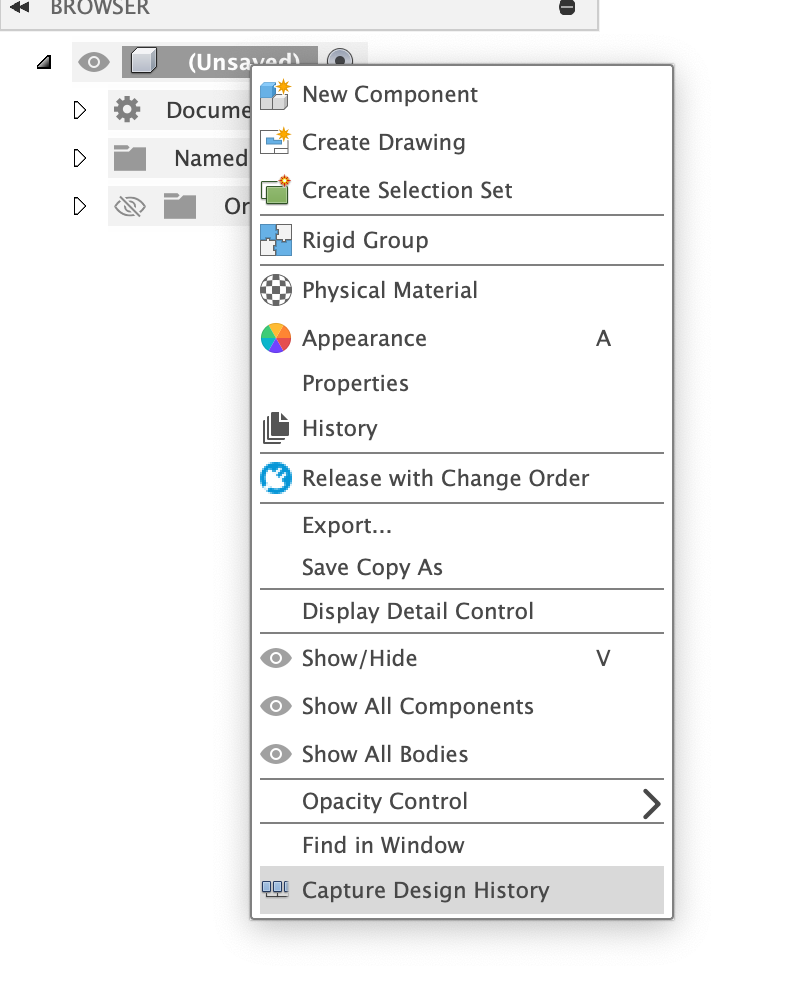Collapse the root component disclosure triangle
The width and height of the screenshot is (808, 1000).
click(x=42, y=61)
